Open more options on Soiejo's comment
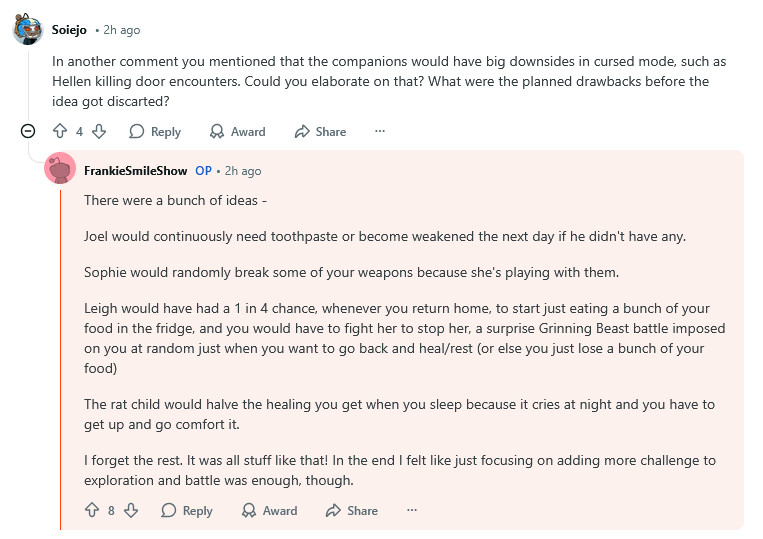 click(380, 131)
